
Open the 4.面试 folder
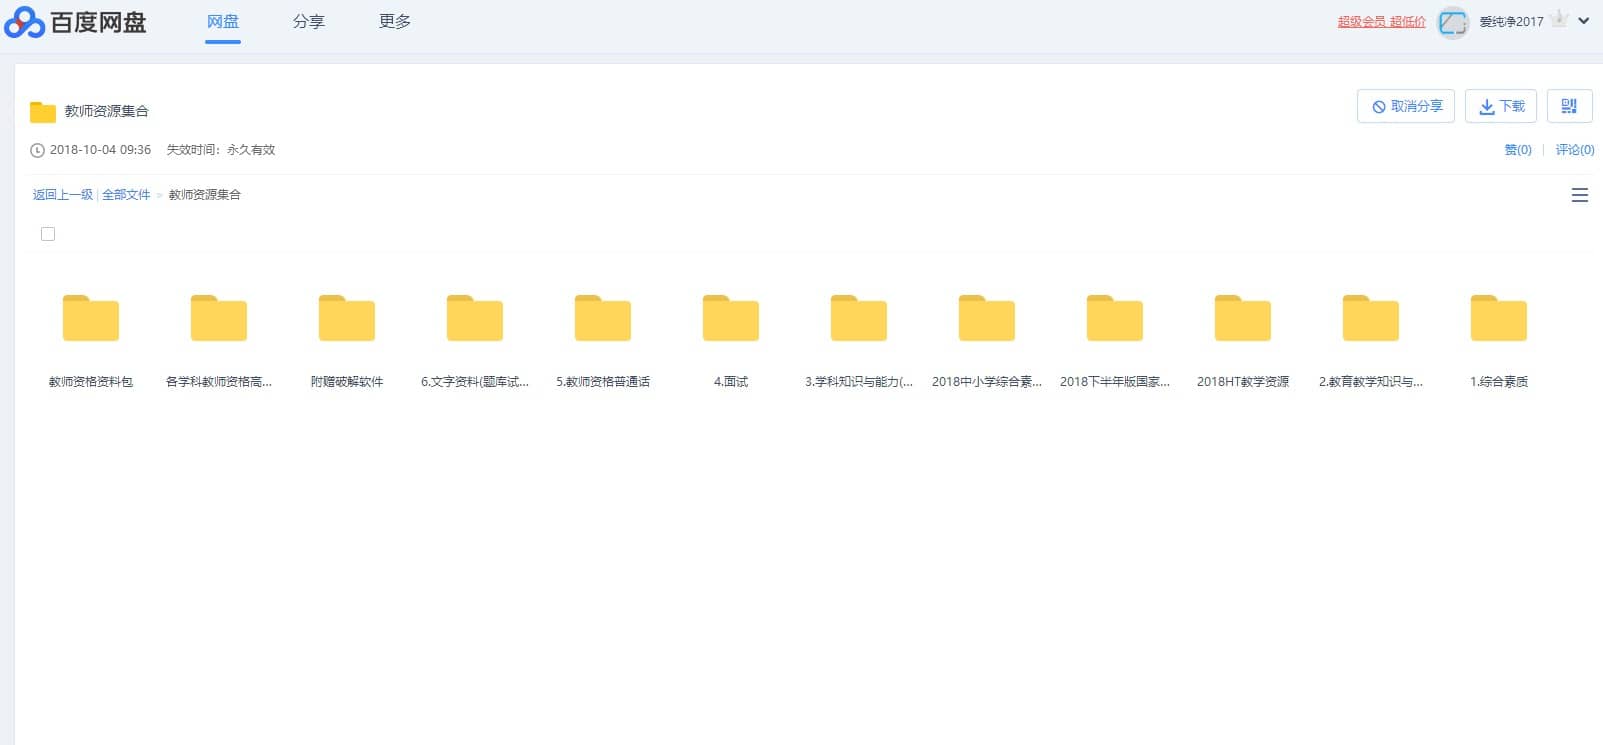click(x=731, y=319)
